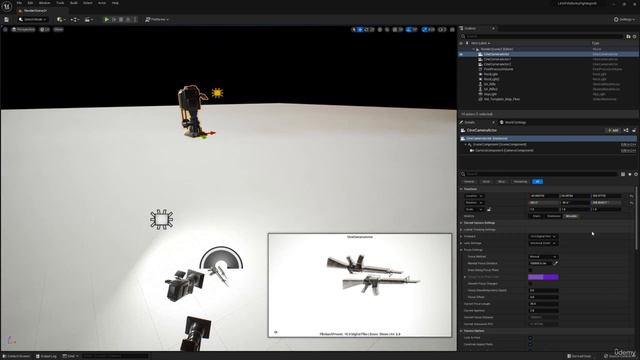Open the Details settings gear icon
The width and height of the screenshot is (640, 360).
(636, 174)
